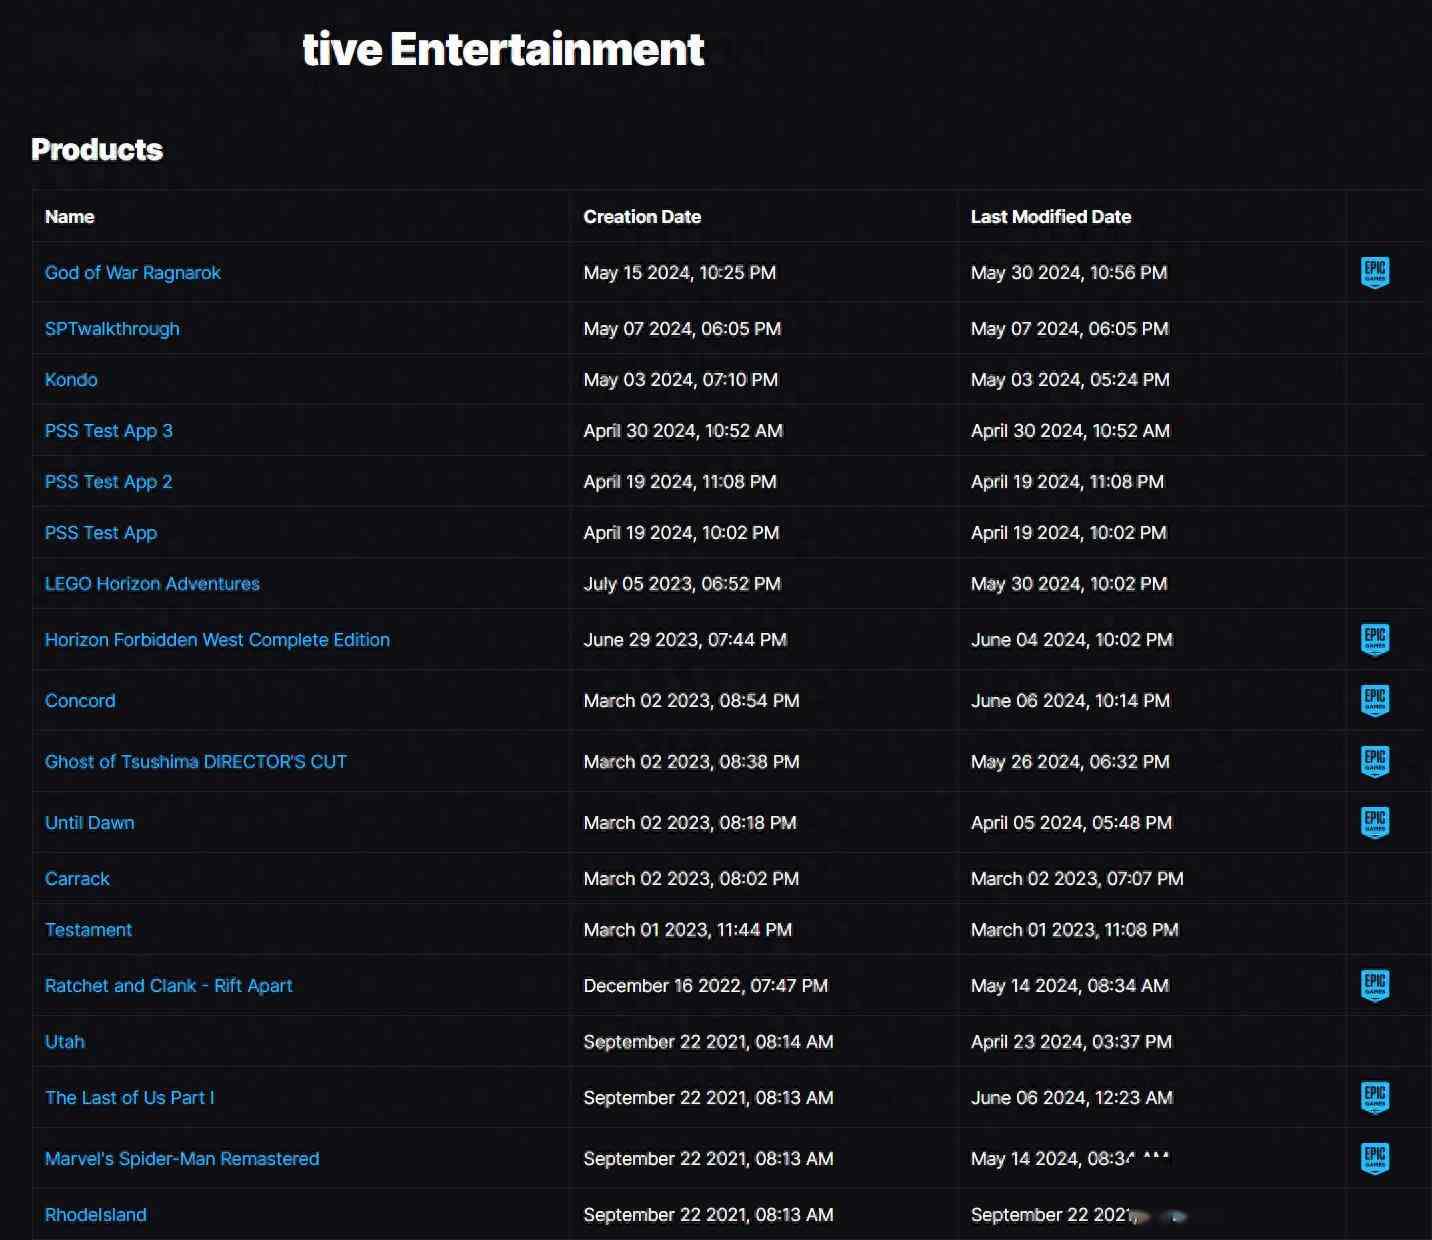Click Epic Games icon in Until Dawn row
Viewport: 1432px width, 1240px height.
click(1375, 822)
